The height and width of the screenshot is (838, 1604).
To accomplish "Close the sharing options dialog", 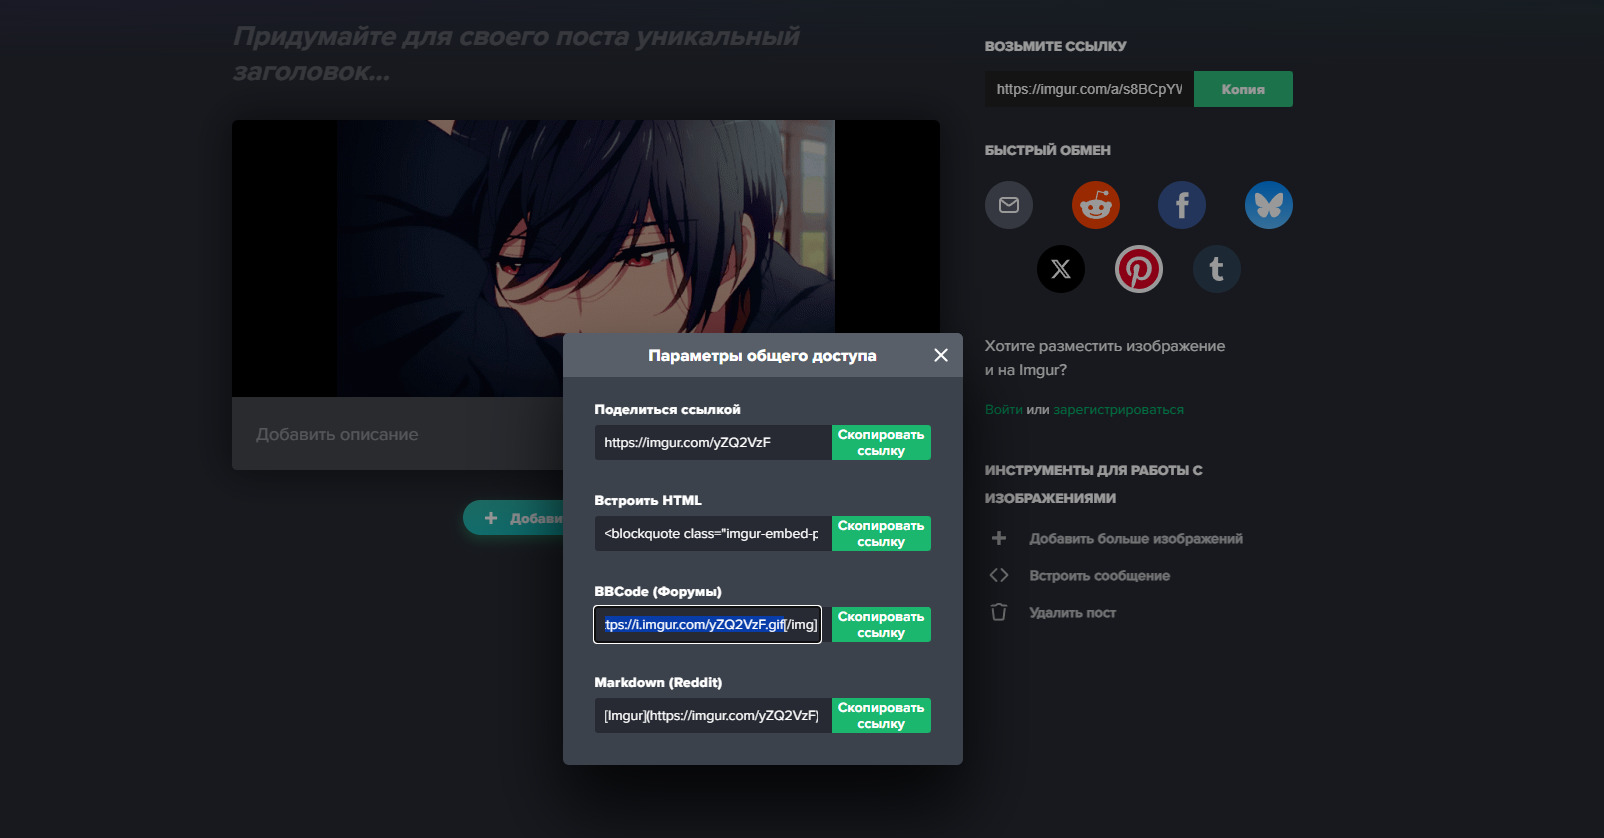I will 940,355.
